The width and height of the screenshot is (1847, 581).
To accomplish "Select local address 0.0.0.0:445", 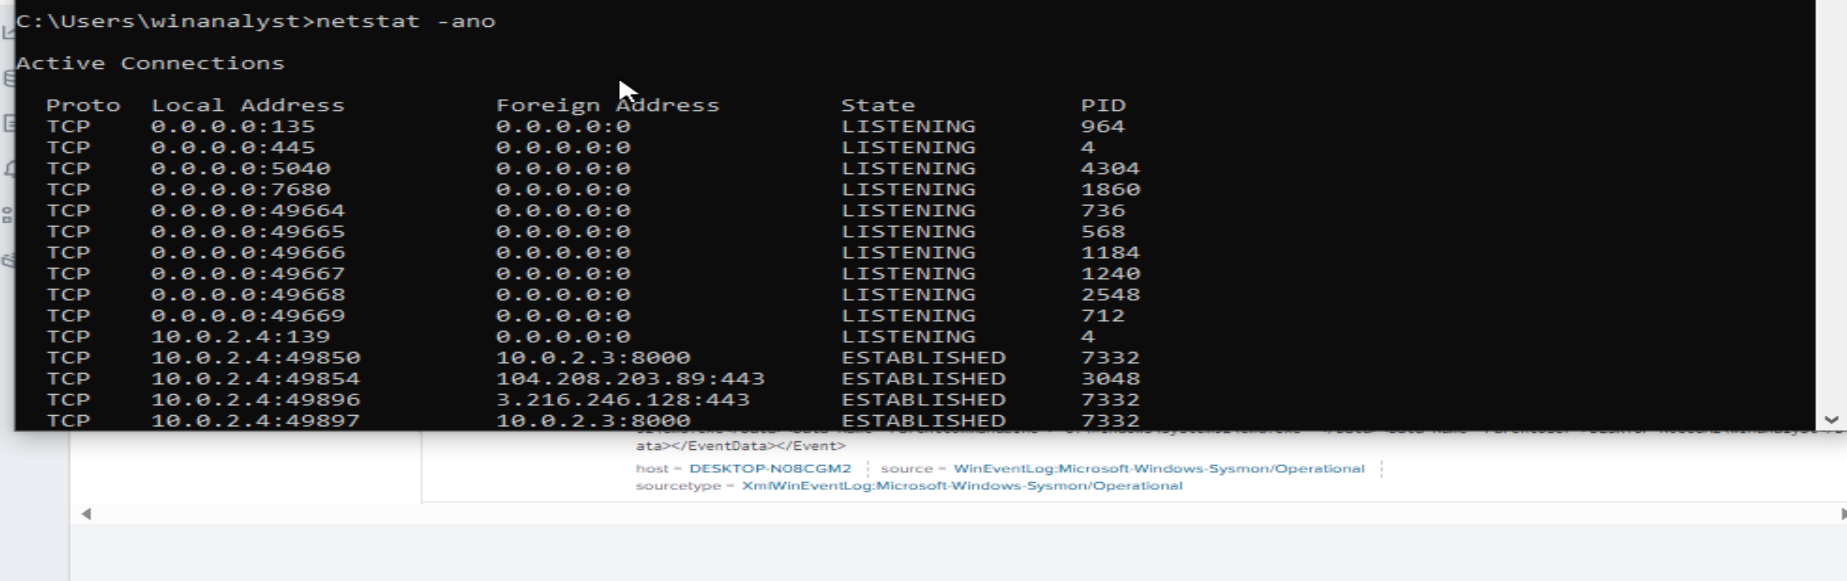I will 233,147.
